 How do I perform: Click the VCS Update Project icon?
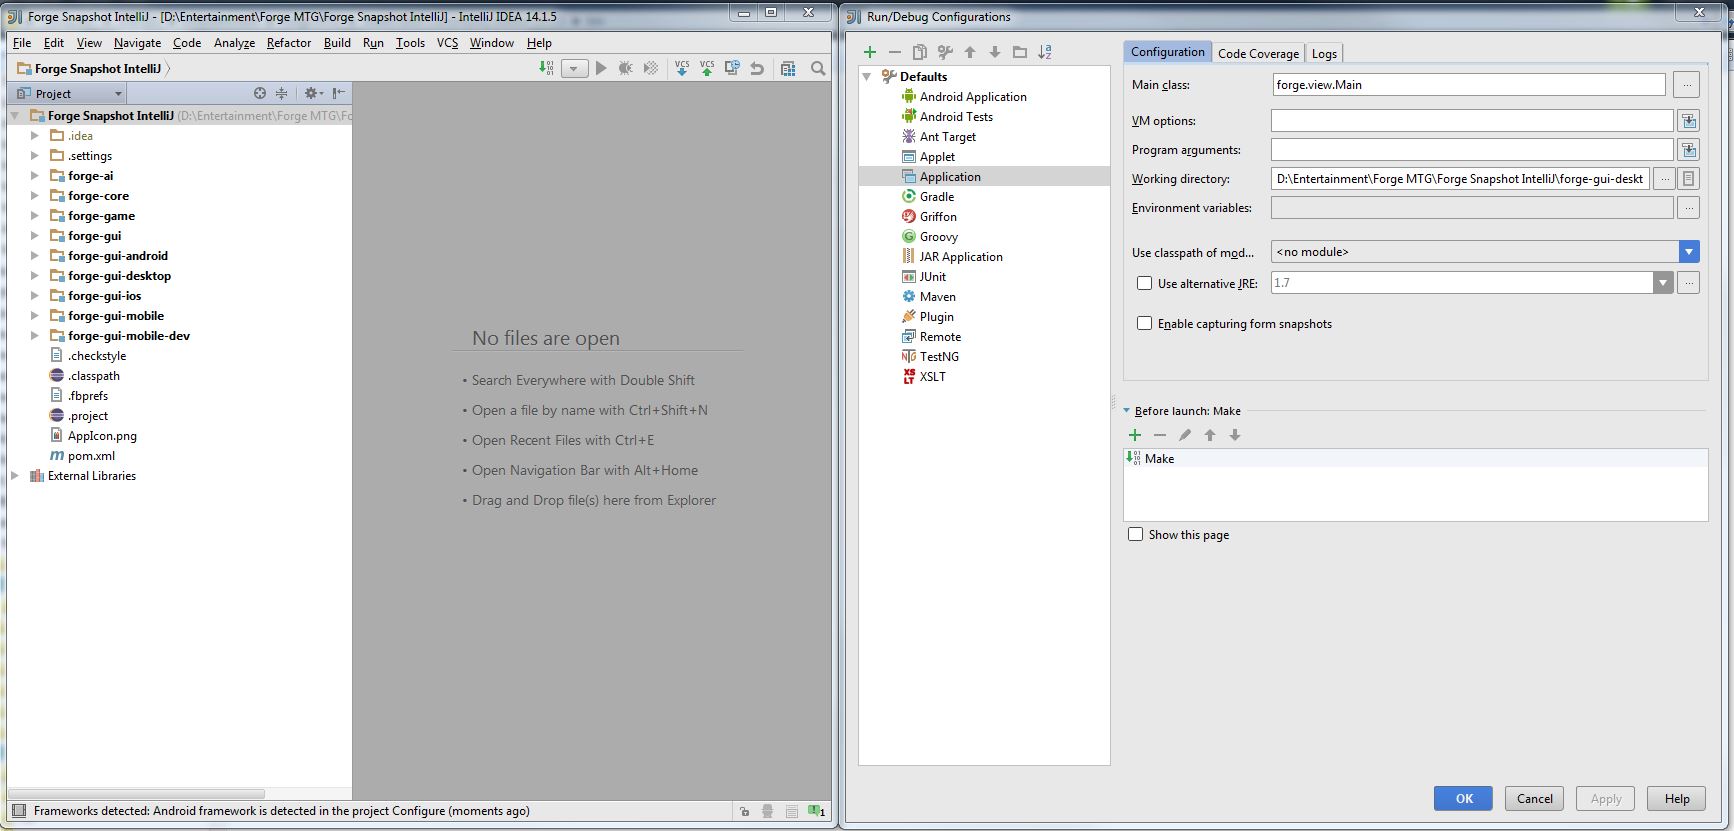tap(682, 68)
